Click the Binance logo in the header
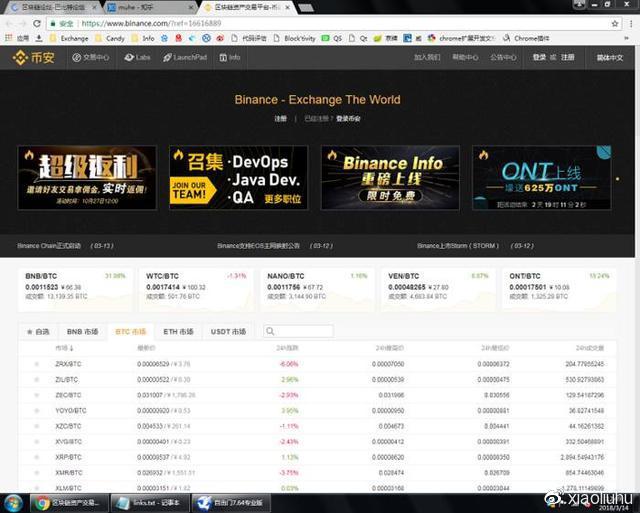The height and width of the screenshot is (513, 640). [32, 58]
